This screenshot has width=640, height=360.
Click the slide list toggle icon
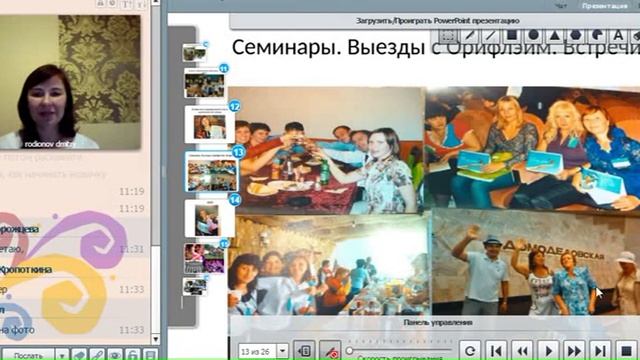tap(304, 351)
